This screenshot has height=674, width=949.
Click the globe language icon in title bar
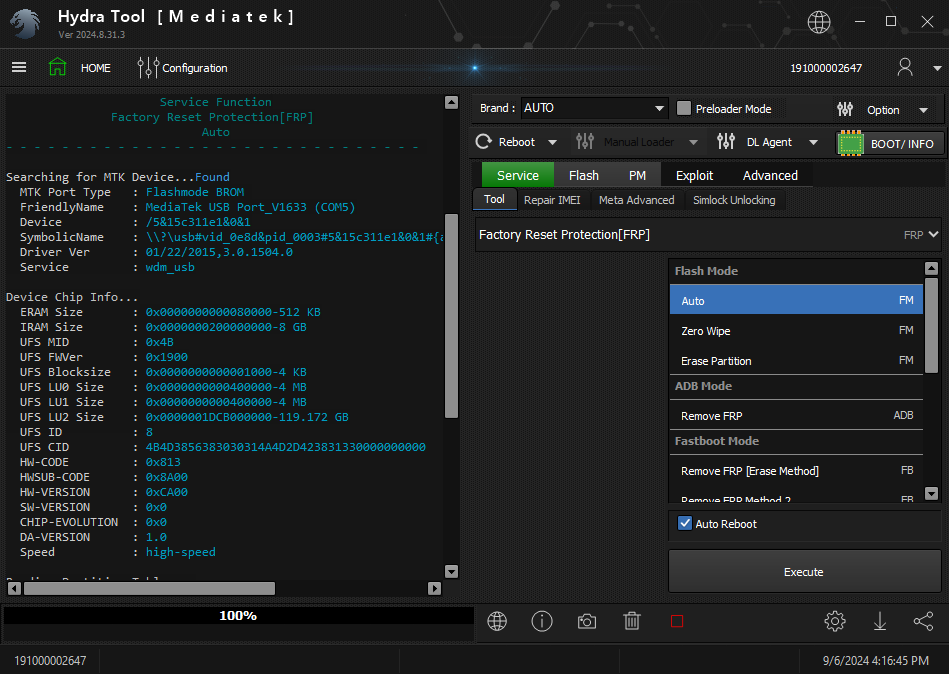coord(818,22)
